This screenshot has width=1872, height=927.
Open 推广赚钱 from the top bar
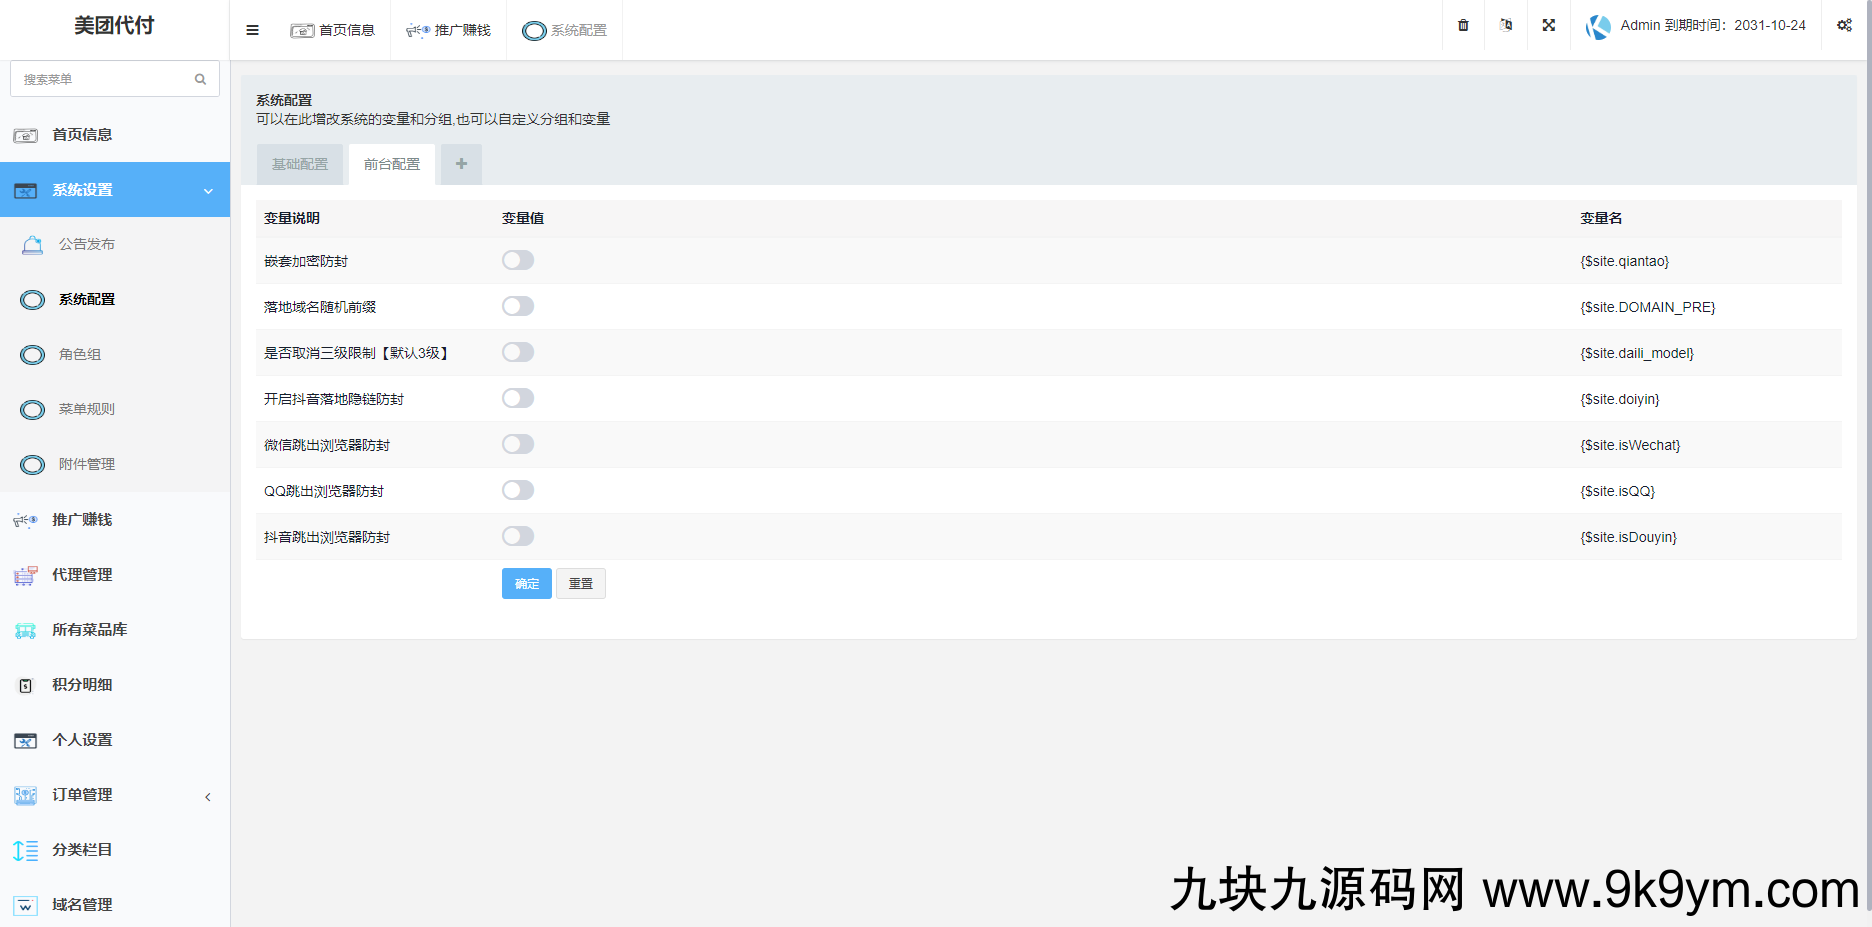click(448, 30)
